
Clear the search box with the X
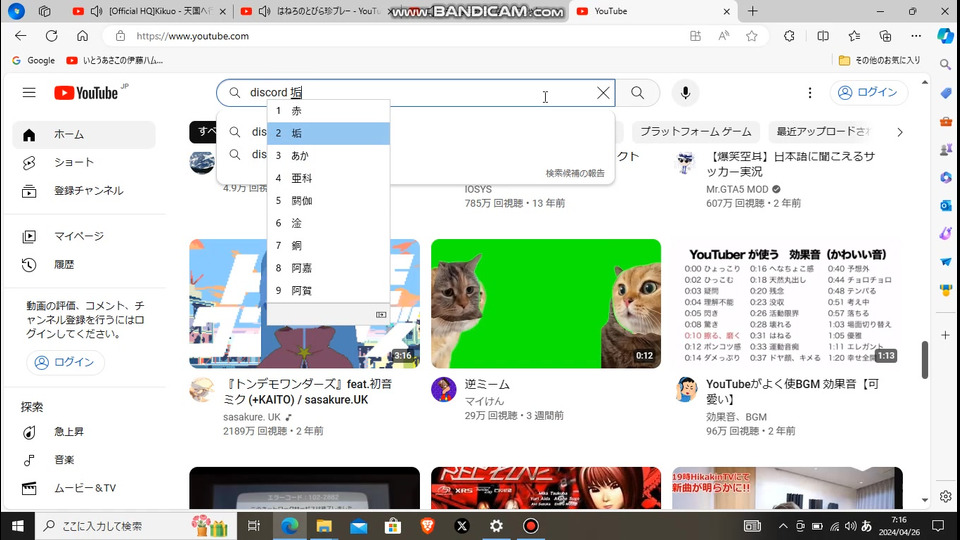[x=603, y=92]
